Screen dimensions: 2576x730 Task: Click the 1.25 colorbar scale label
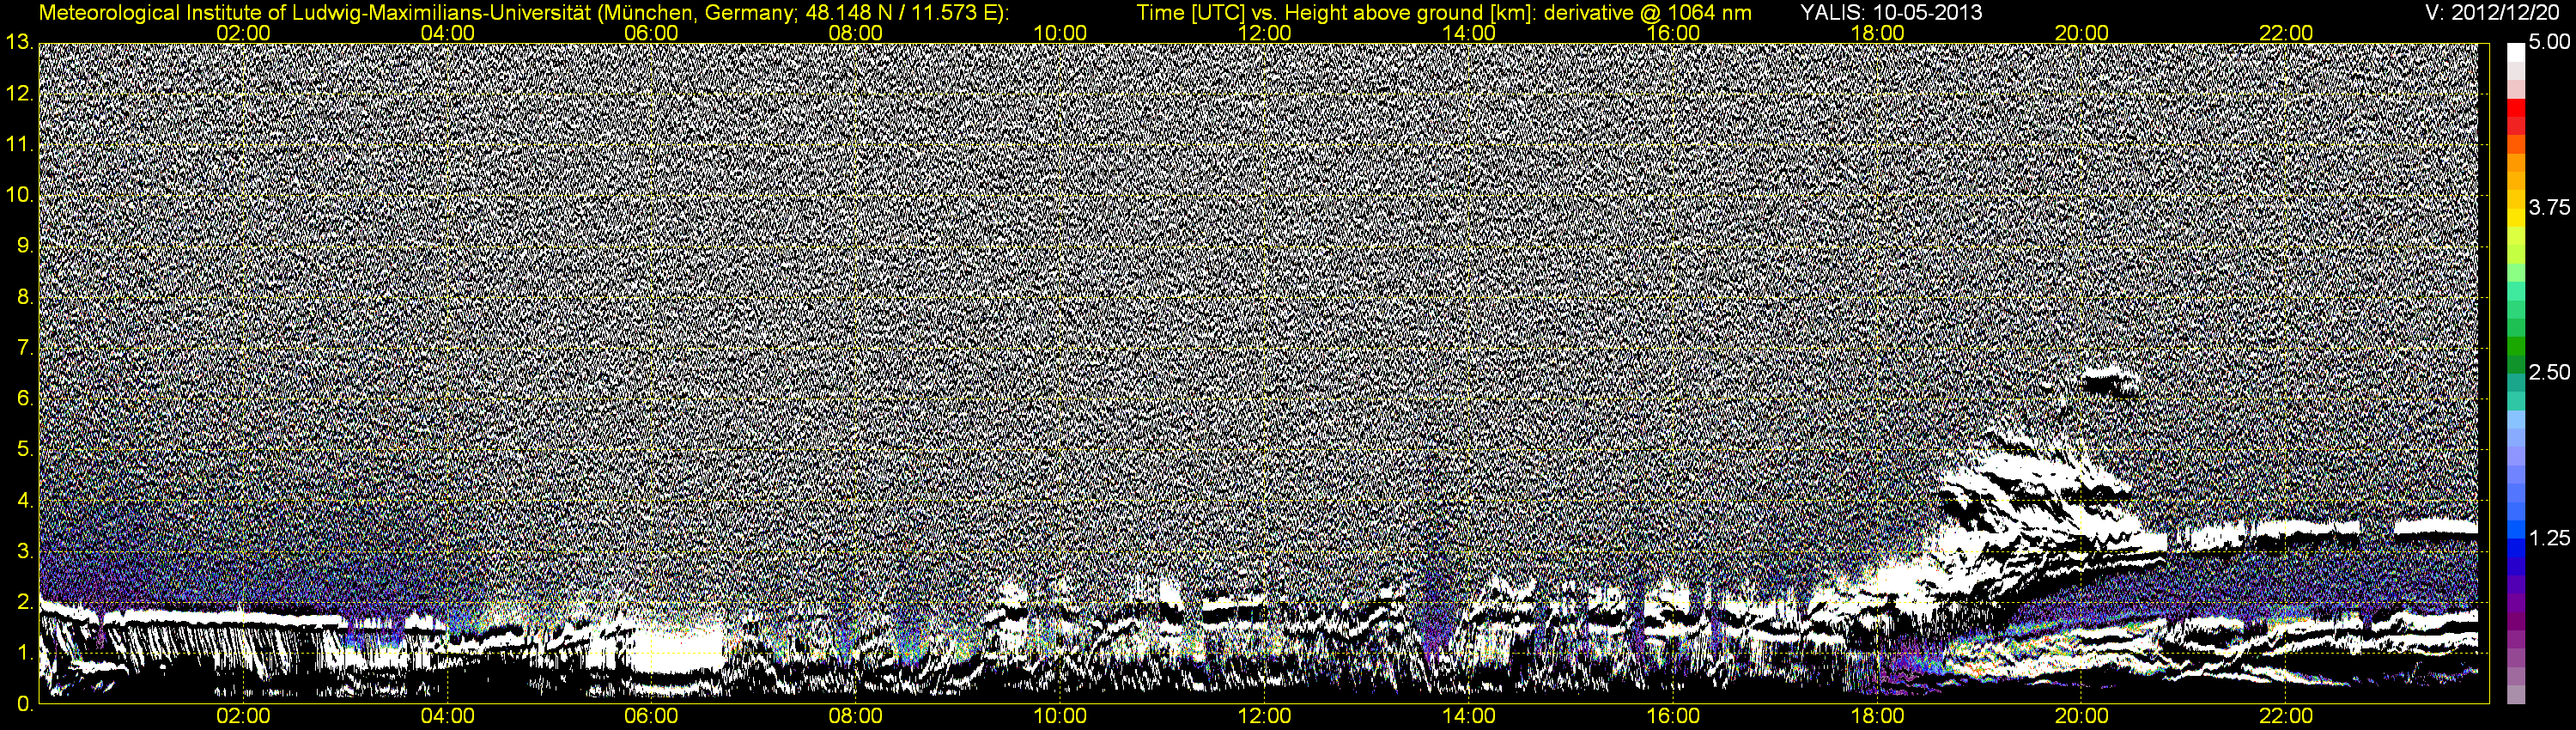point(2548,538)
